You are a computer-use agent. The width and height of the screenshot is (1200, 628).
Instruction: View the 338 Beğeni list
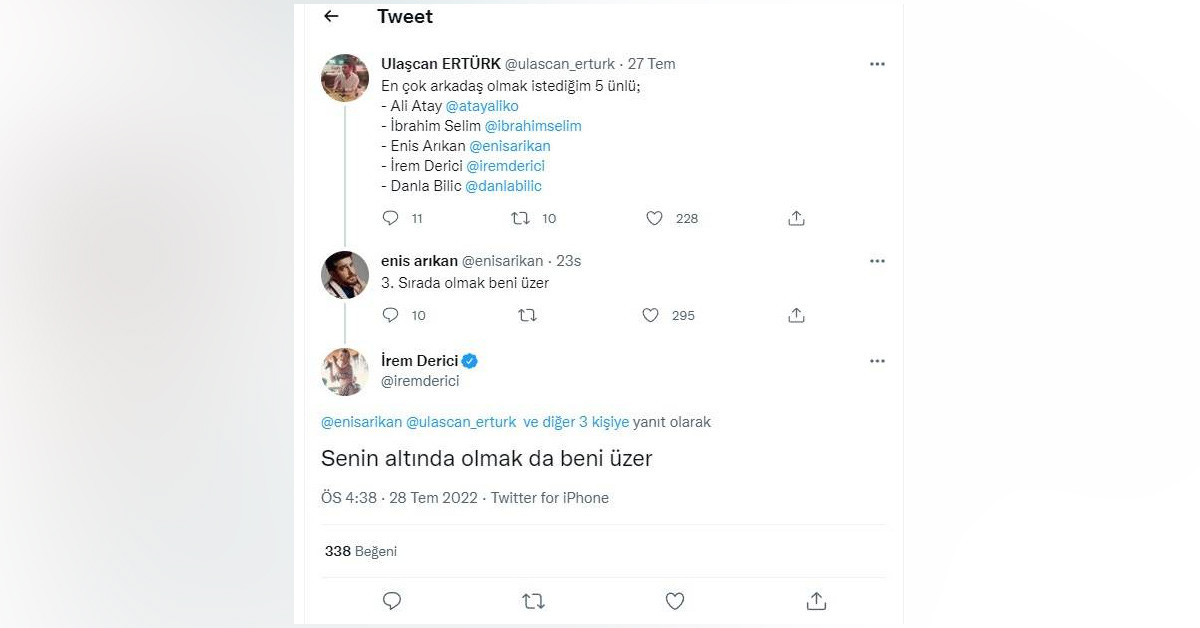click(x=360, y=550)
